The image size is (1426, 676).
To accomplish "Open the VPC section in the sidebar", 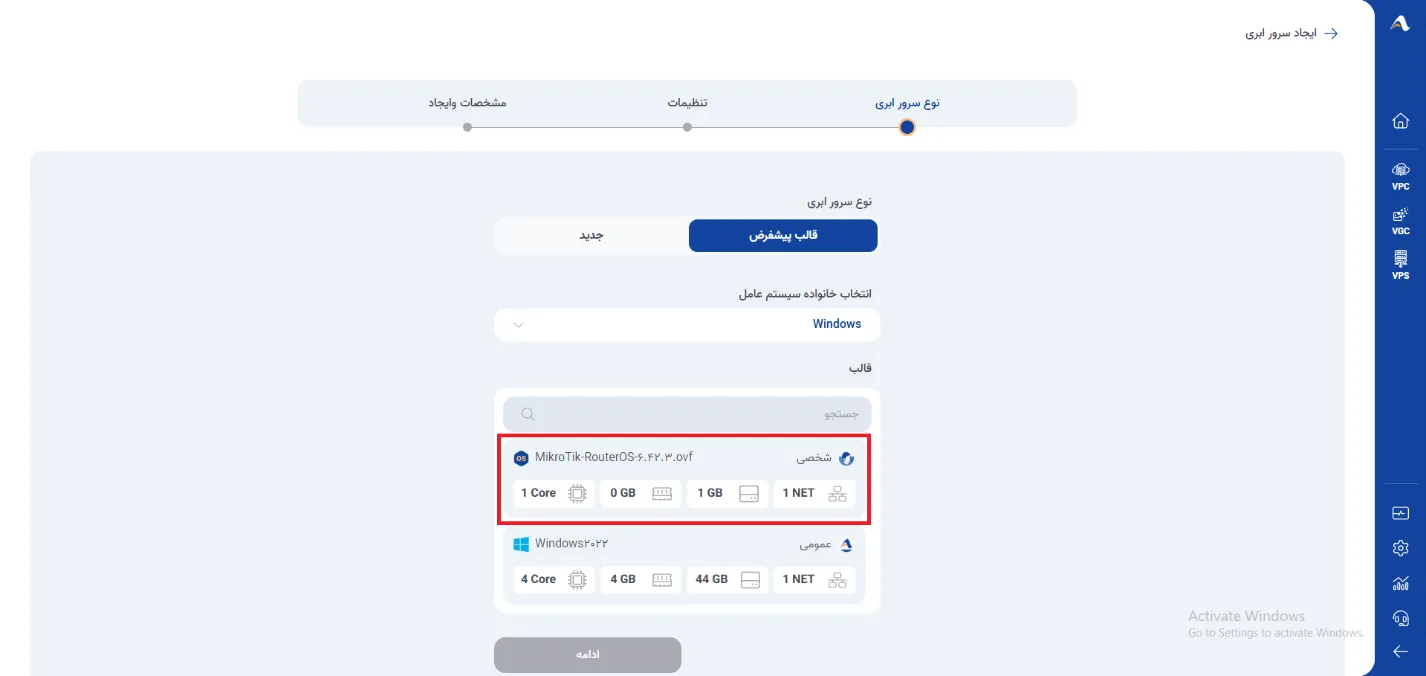I will (x=1400, y=176).
